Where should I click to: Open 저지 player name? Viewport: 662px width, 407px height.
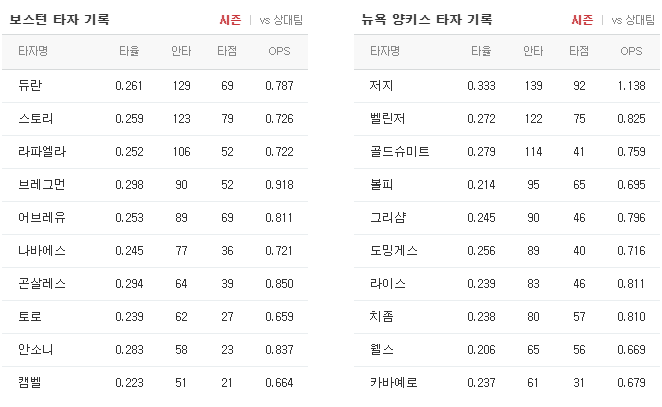pos(382,86)
